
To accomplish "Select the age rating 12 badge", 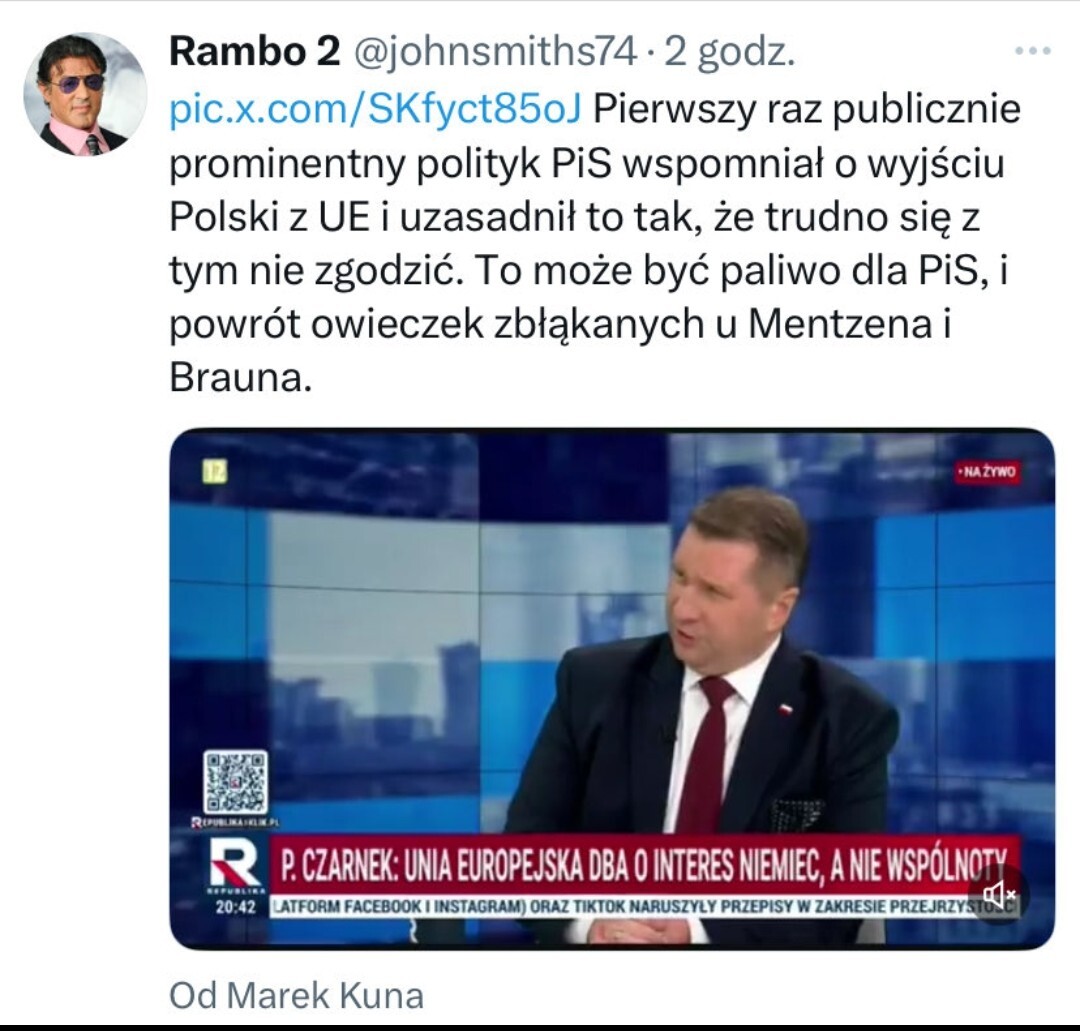I will (x=214, y=473).
